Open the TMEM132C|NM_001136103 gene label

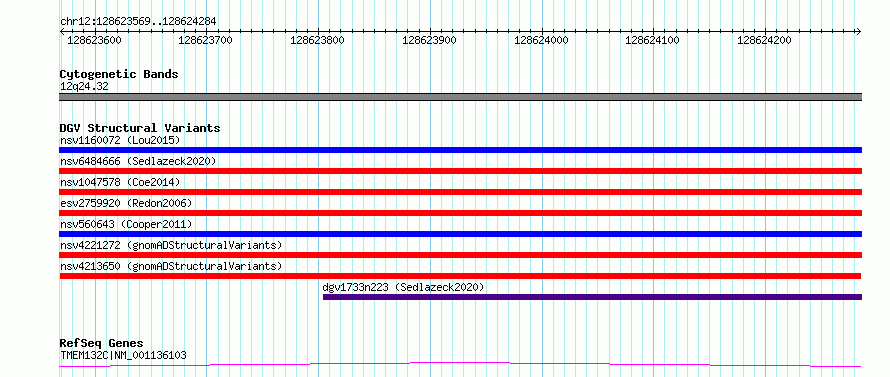123,356
